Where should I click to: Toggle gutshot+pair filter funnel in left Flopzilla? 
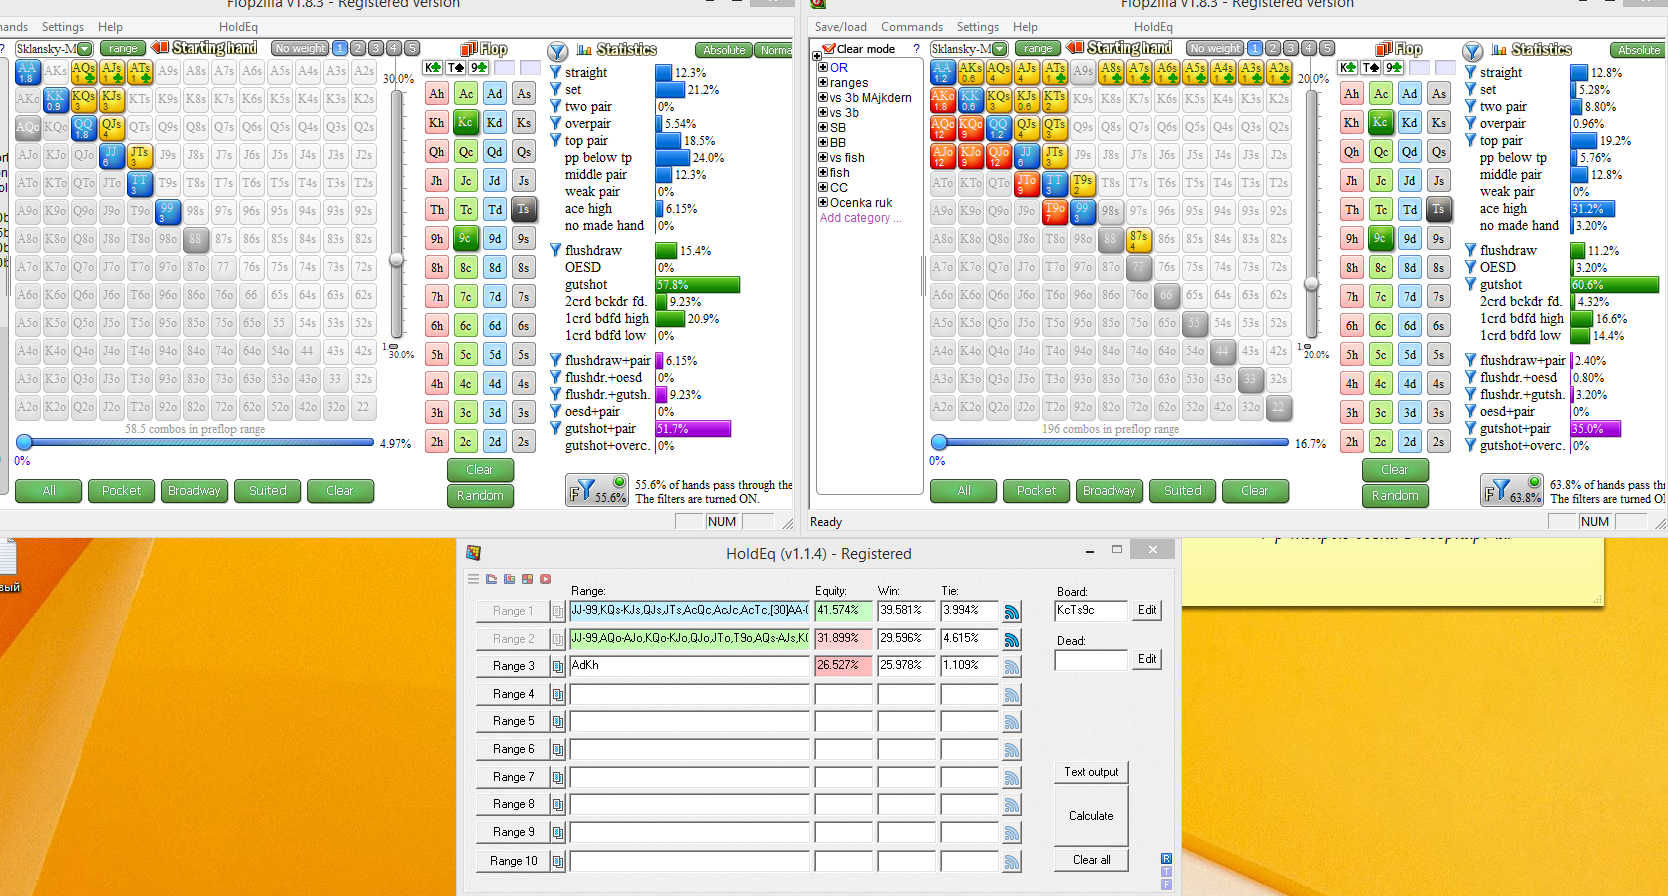(x=556, y=428)
